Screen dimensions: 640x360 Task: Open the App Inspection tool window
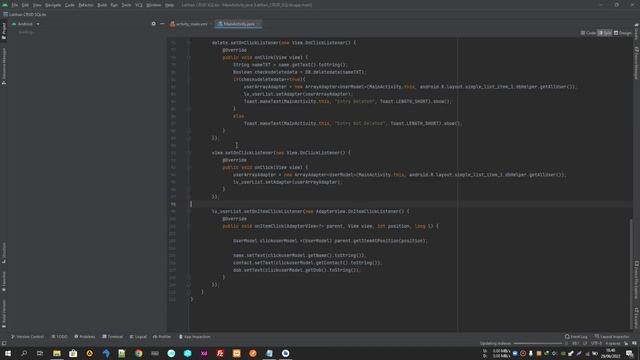(195, 337)
